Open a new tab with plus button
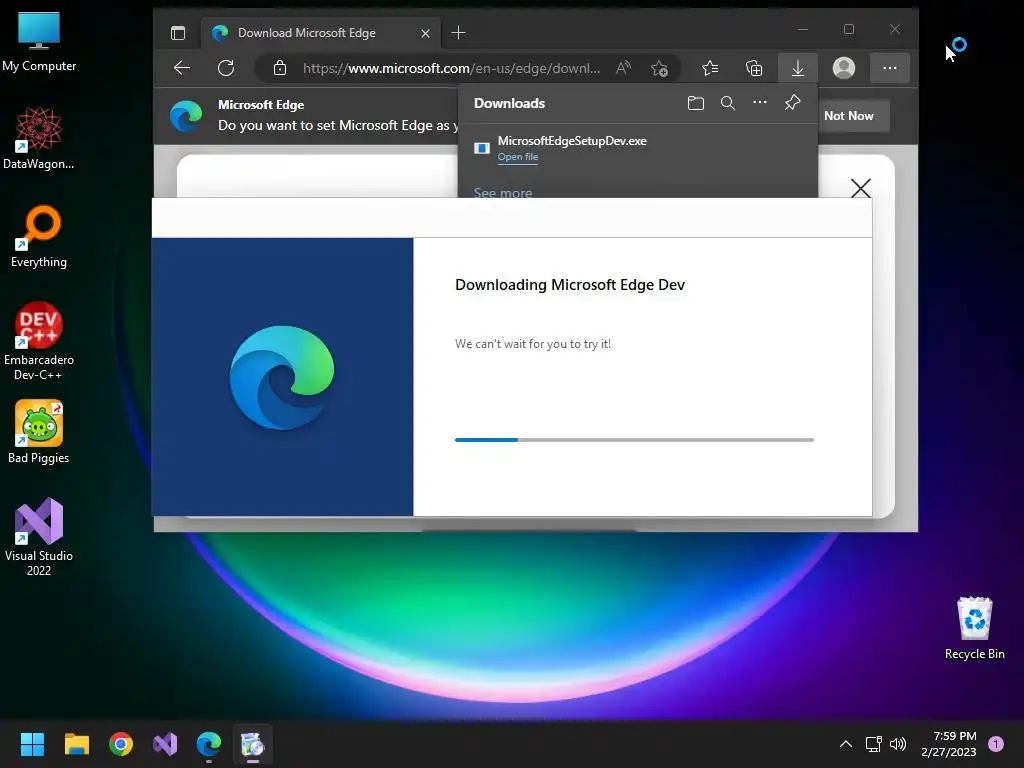This screenshot has height=768, width=1024. coord(458,33)
